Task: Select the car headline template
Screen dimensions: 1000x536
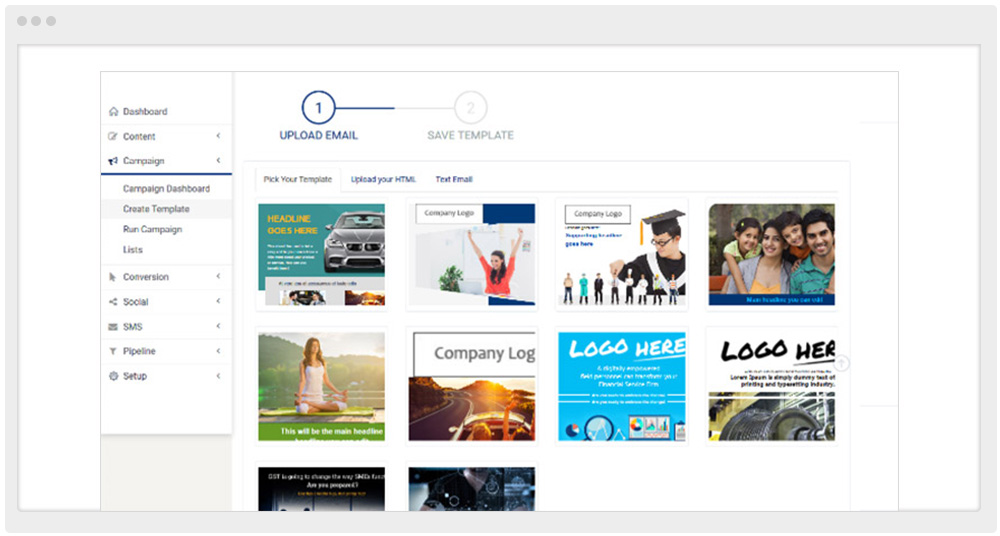Action: coord(321,255)
